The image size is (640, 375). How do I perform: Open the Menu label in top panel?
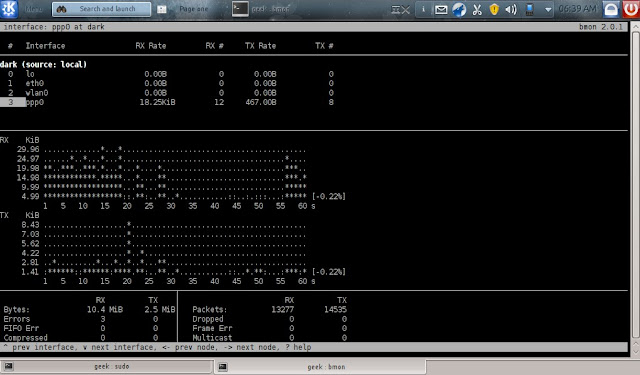[x=33, y=9]
